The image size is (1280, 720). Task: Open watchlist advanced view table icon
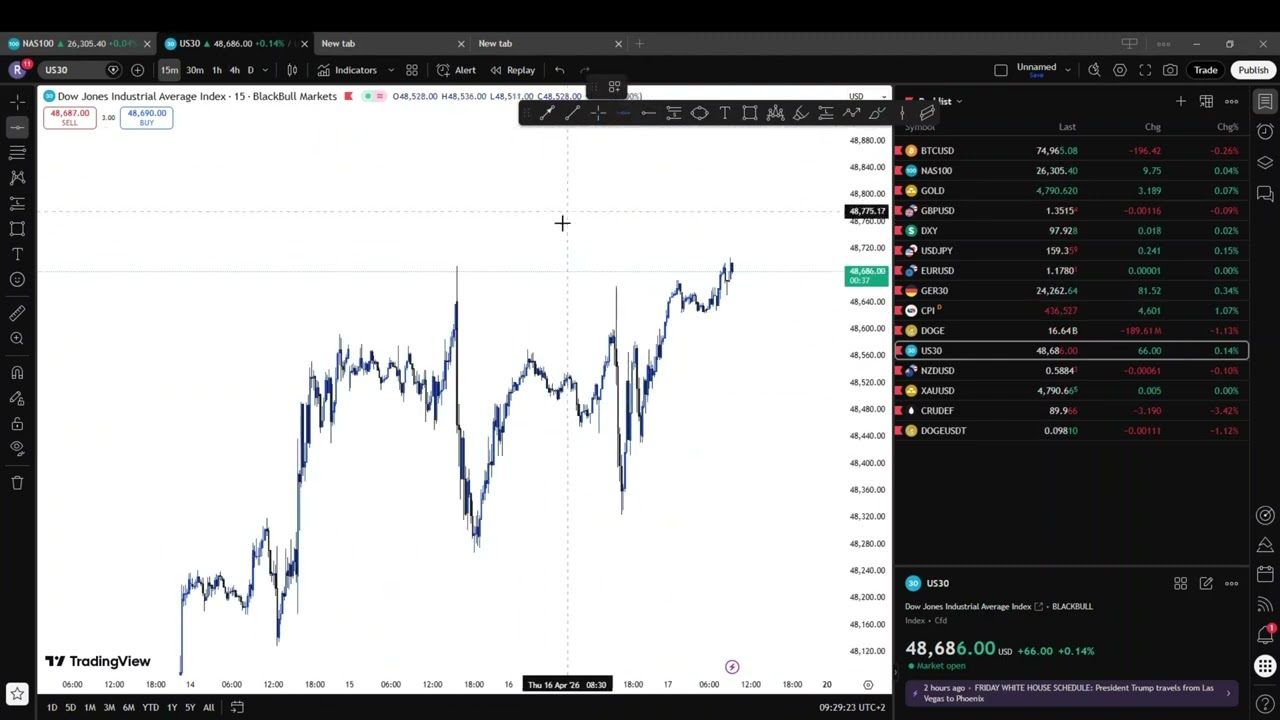pyautogui.click(x=1207, y=101)
